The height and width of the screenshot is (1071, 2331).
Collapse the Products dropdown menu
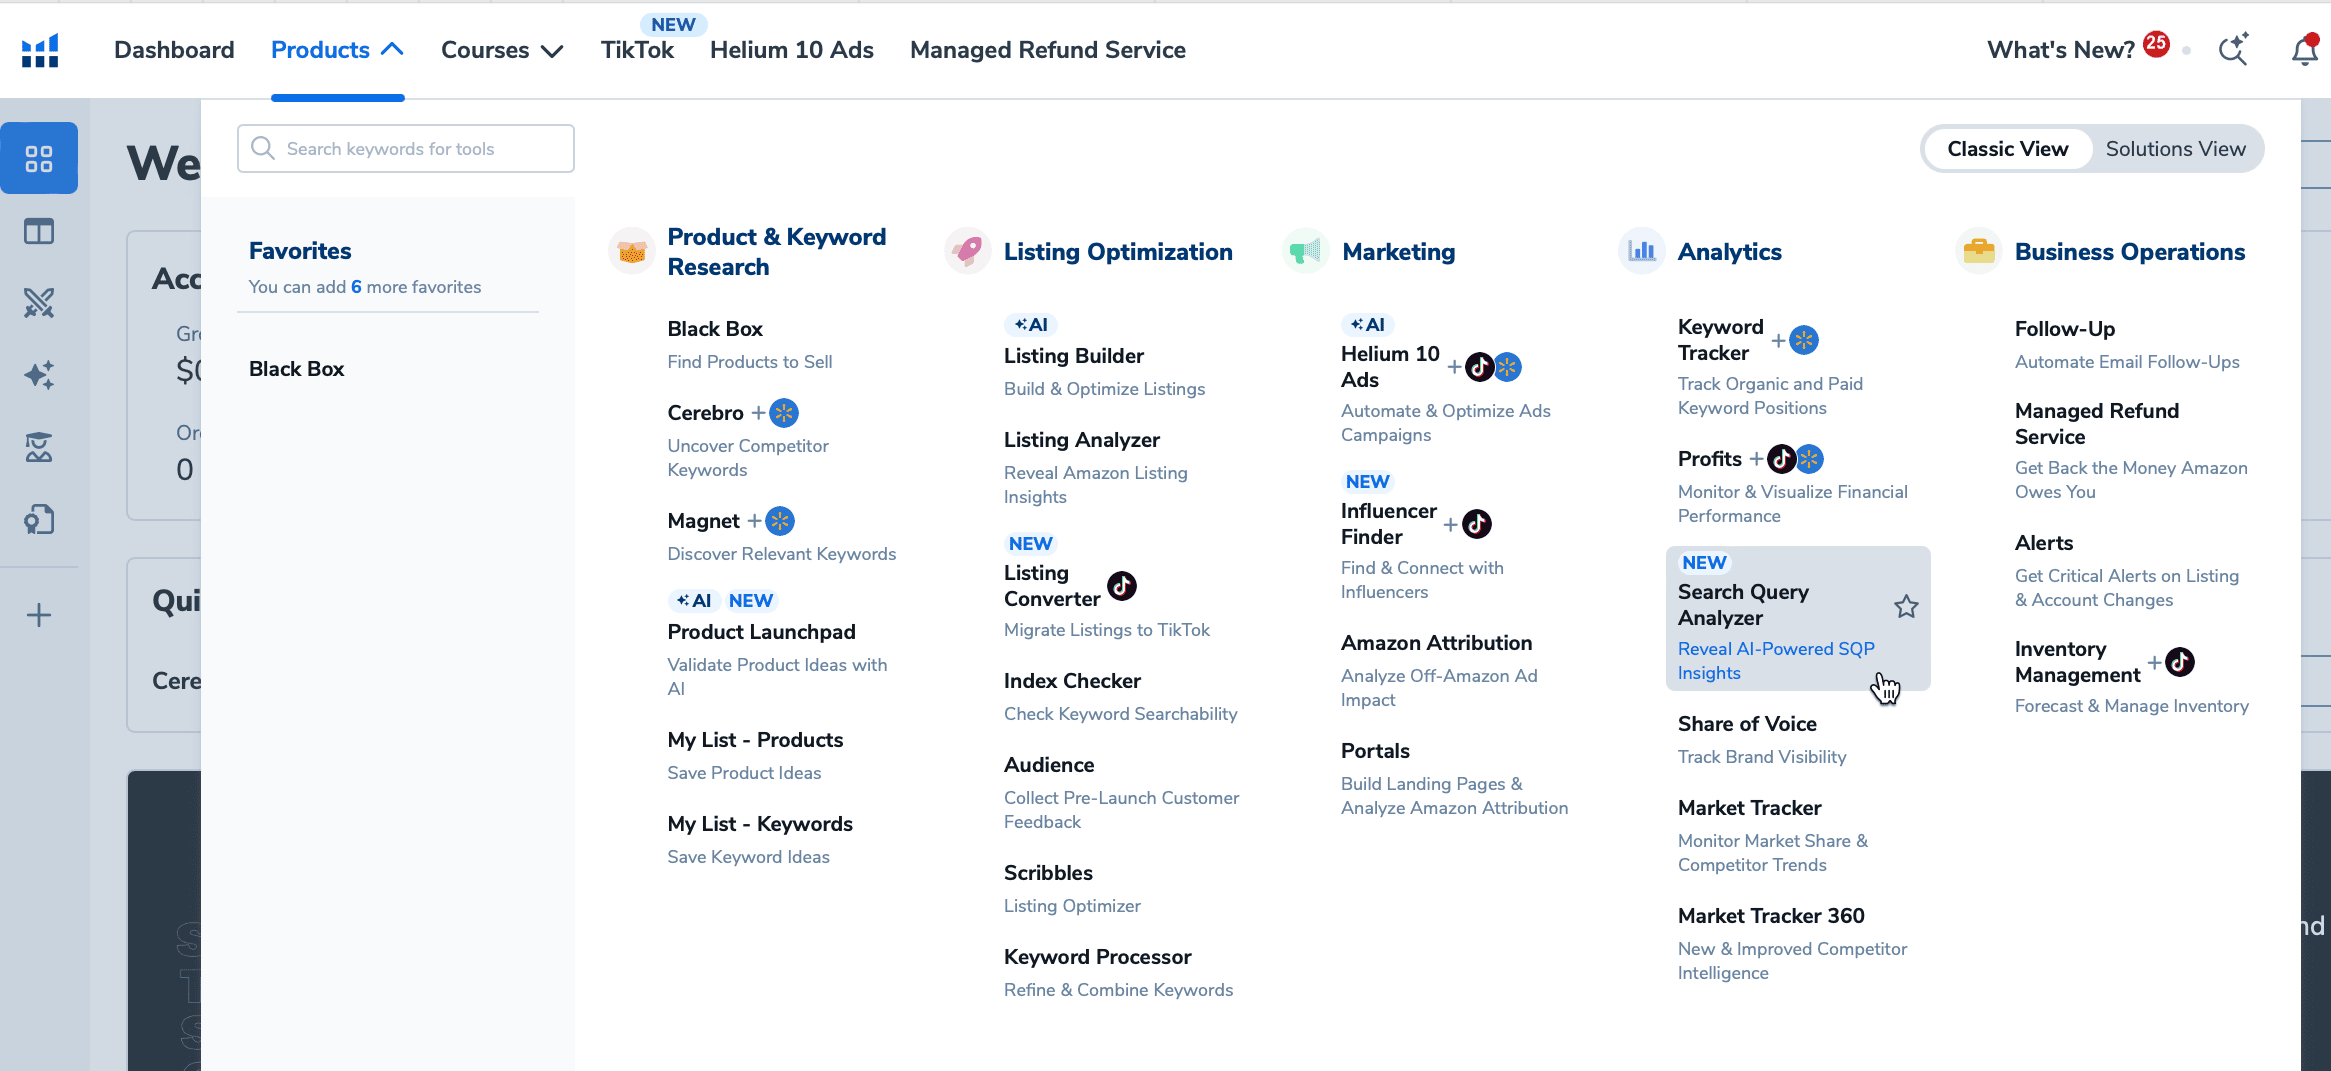pos(337,50)
